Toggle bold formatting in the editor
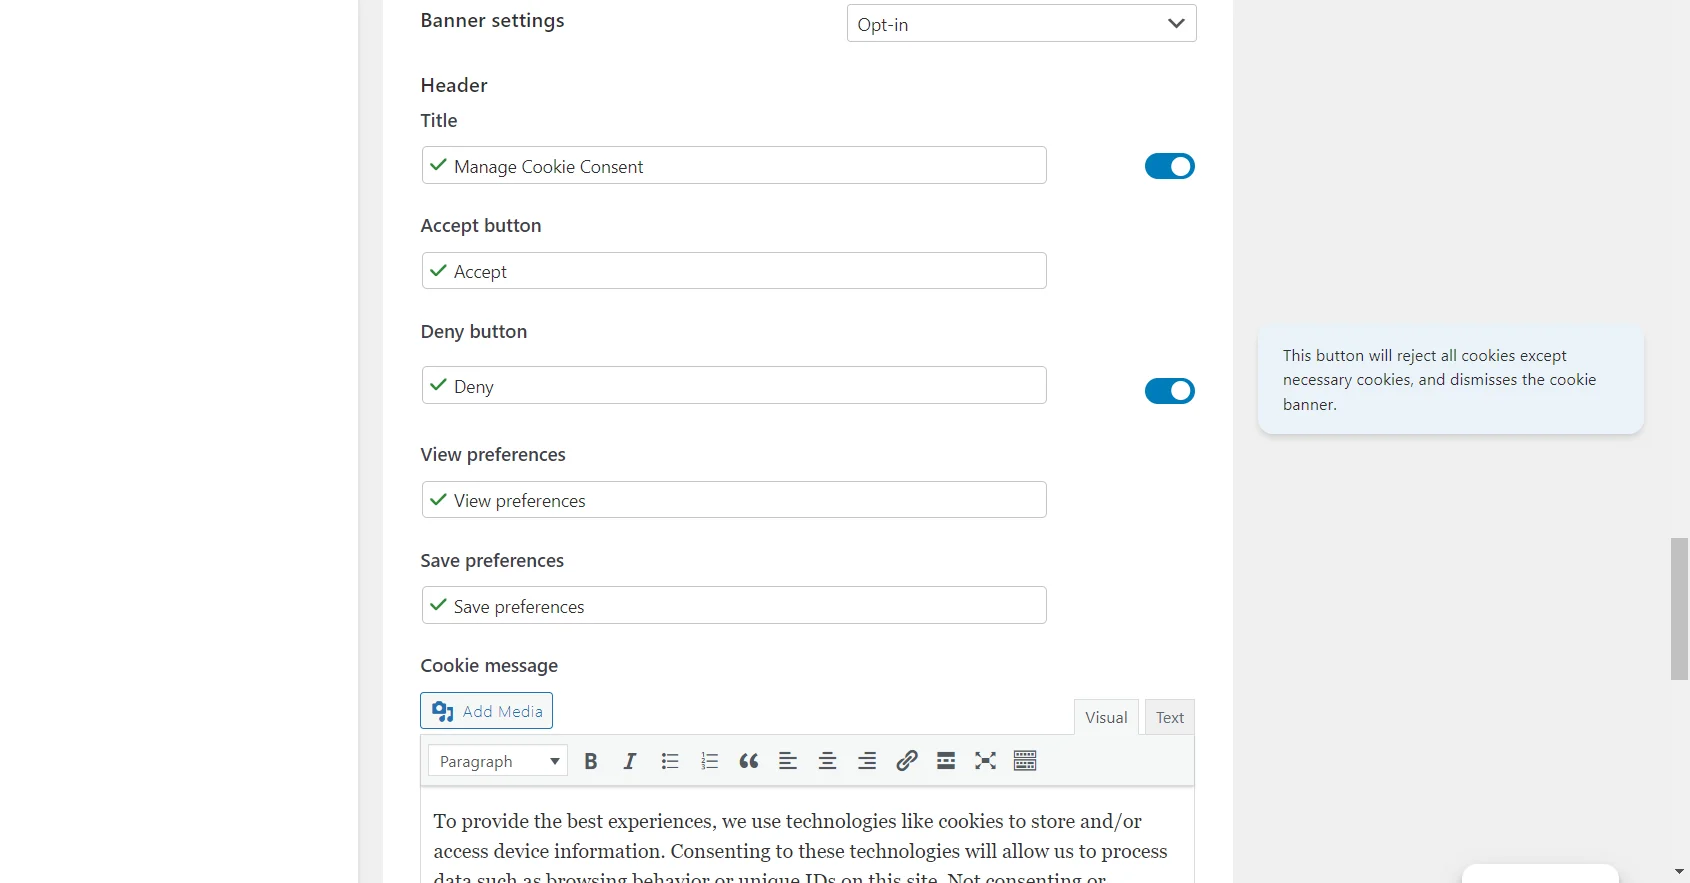This screenshot has width=1690, height=883. point(590,760)
